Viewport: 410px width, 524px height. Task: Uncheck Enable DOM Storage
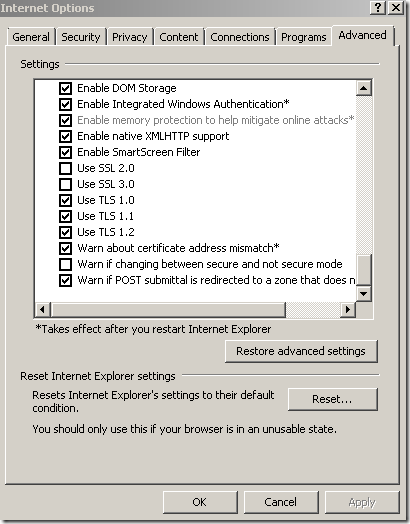click(65, 88)
